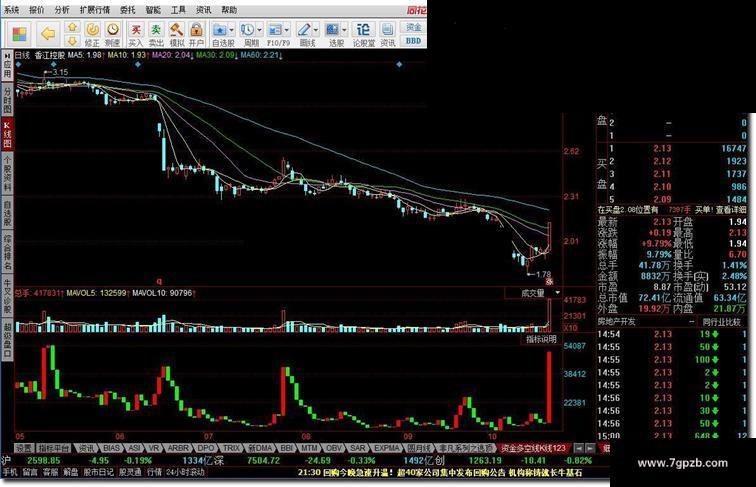
Task: Open the 帮助 help menu
Action: point(229,10)
